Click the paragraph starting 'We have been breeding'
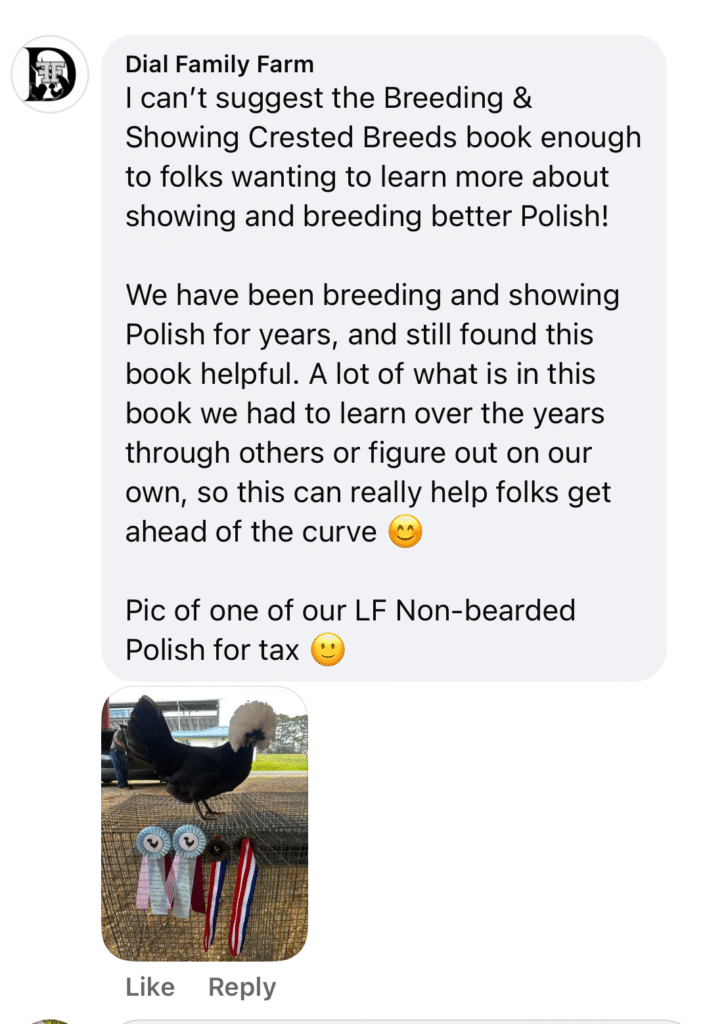Screen dimensions: 703x1024 (x=372, y=413)
